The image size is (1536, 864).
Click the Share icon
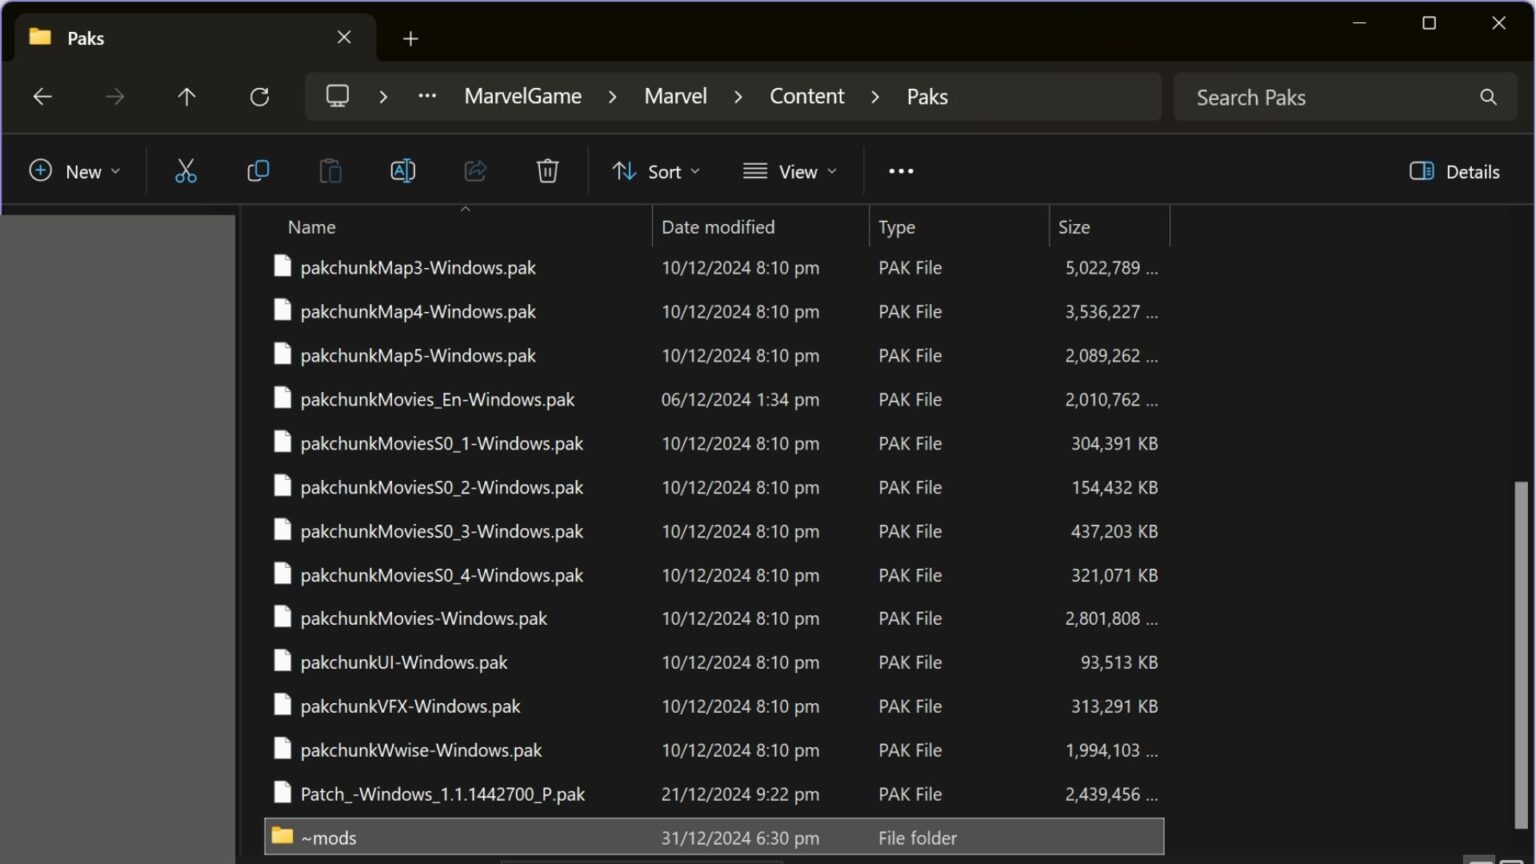pyautogui.click(x=475, y=170)
